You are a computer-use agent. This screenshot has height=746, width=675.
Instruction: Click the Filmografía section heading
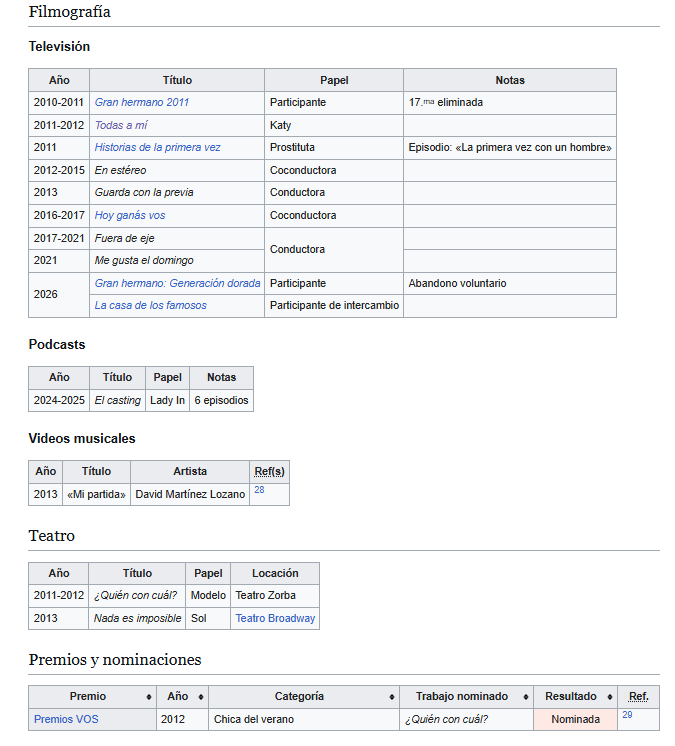coord(69,11)
